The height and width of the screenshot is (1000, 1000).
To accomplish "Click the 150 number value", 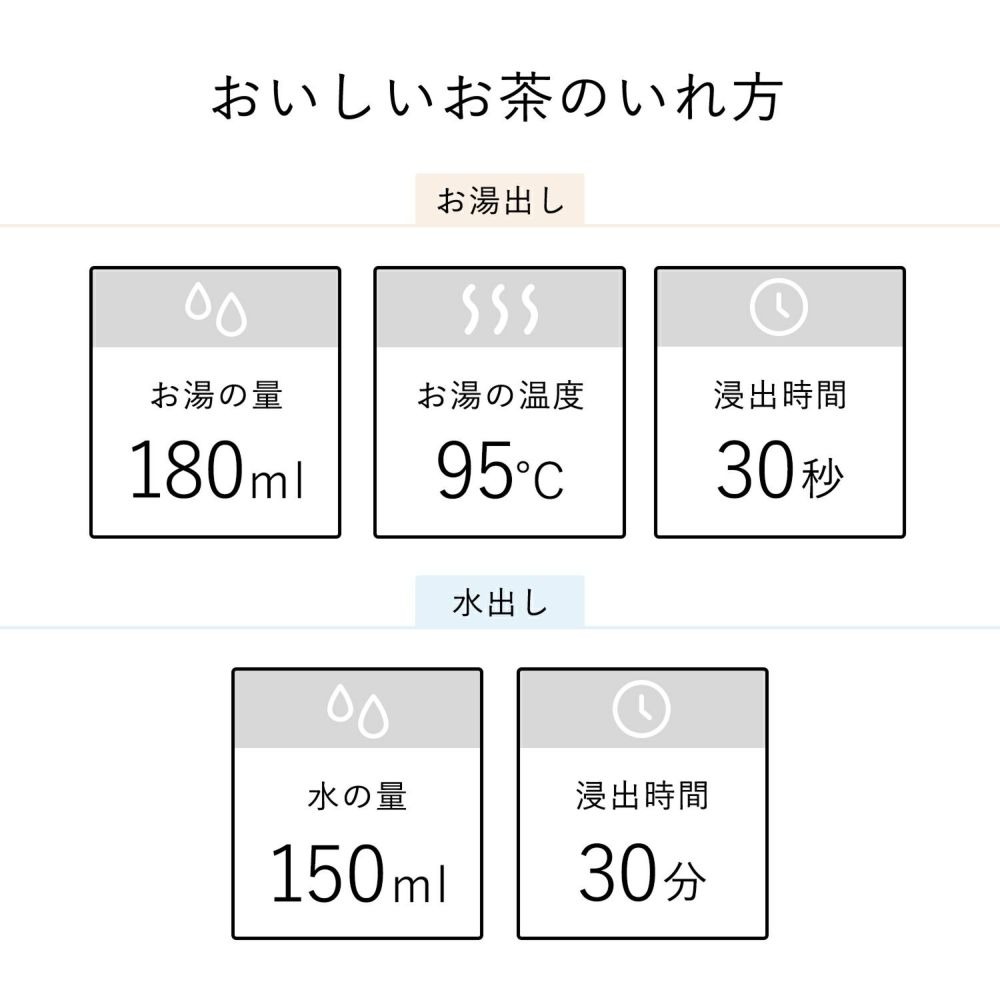I will (327, 874).
